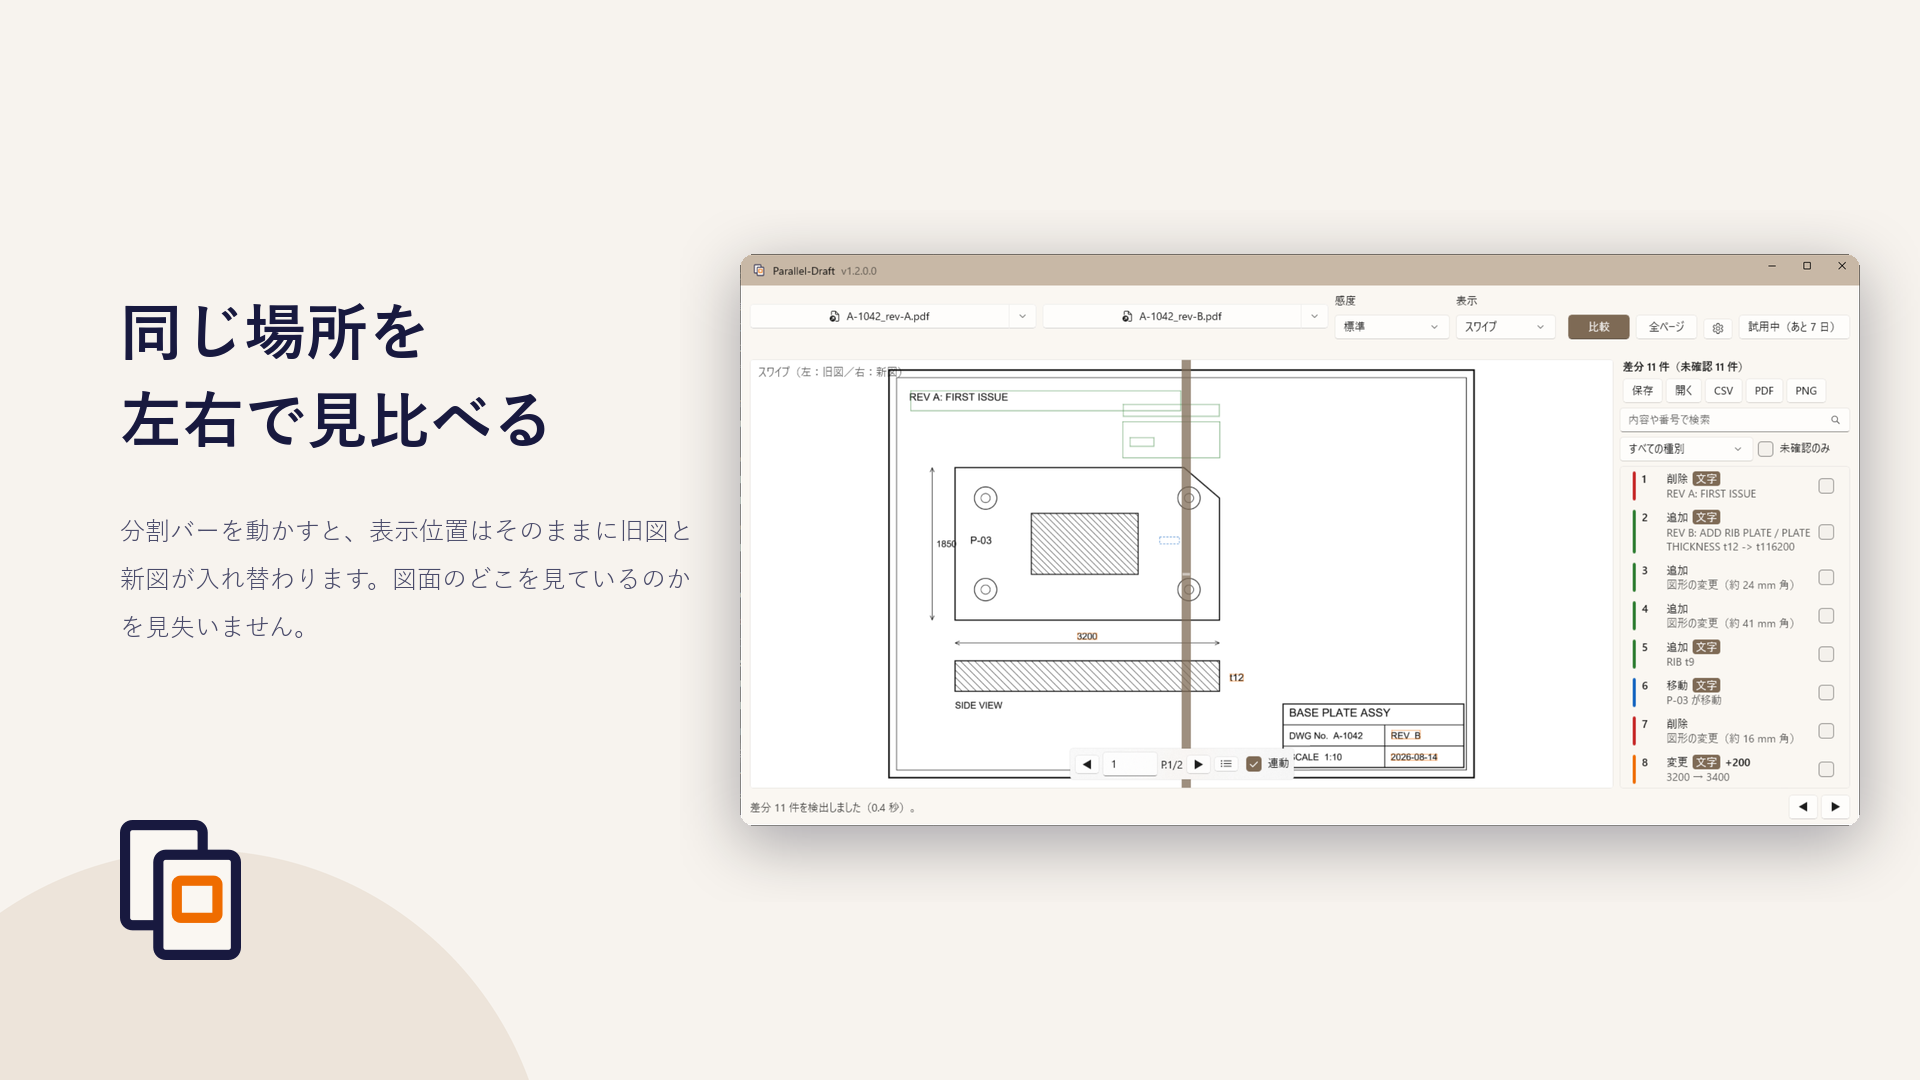This screenshot has height=1080, width=1920.
Task: Open the dropdown arrow for A-1042_rev-A.pdf
Action: point(1022,316)
